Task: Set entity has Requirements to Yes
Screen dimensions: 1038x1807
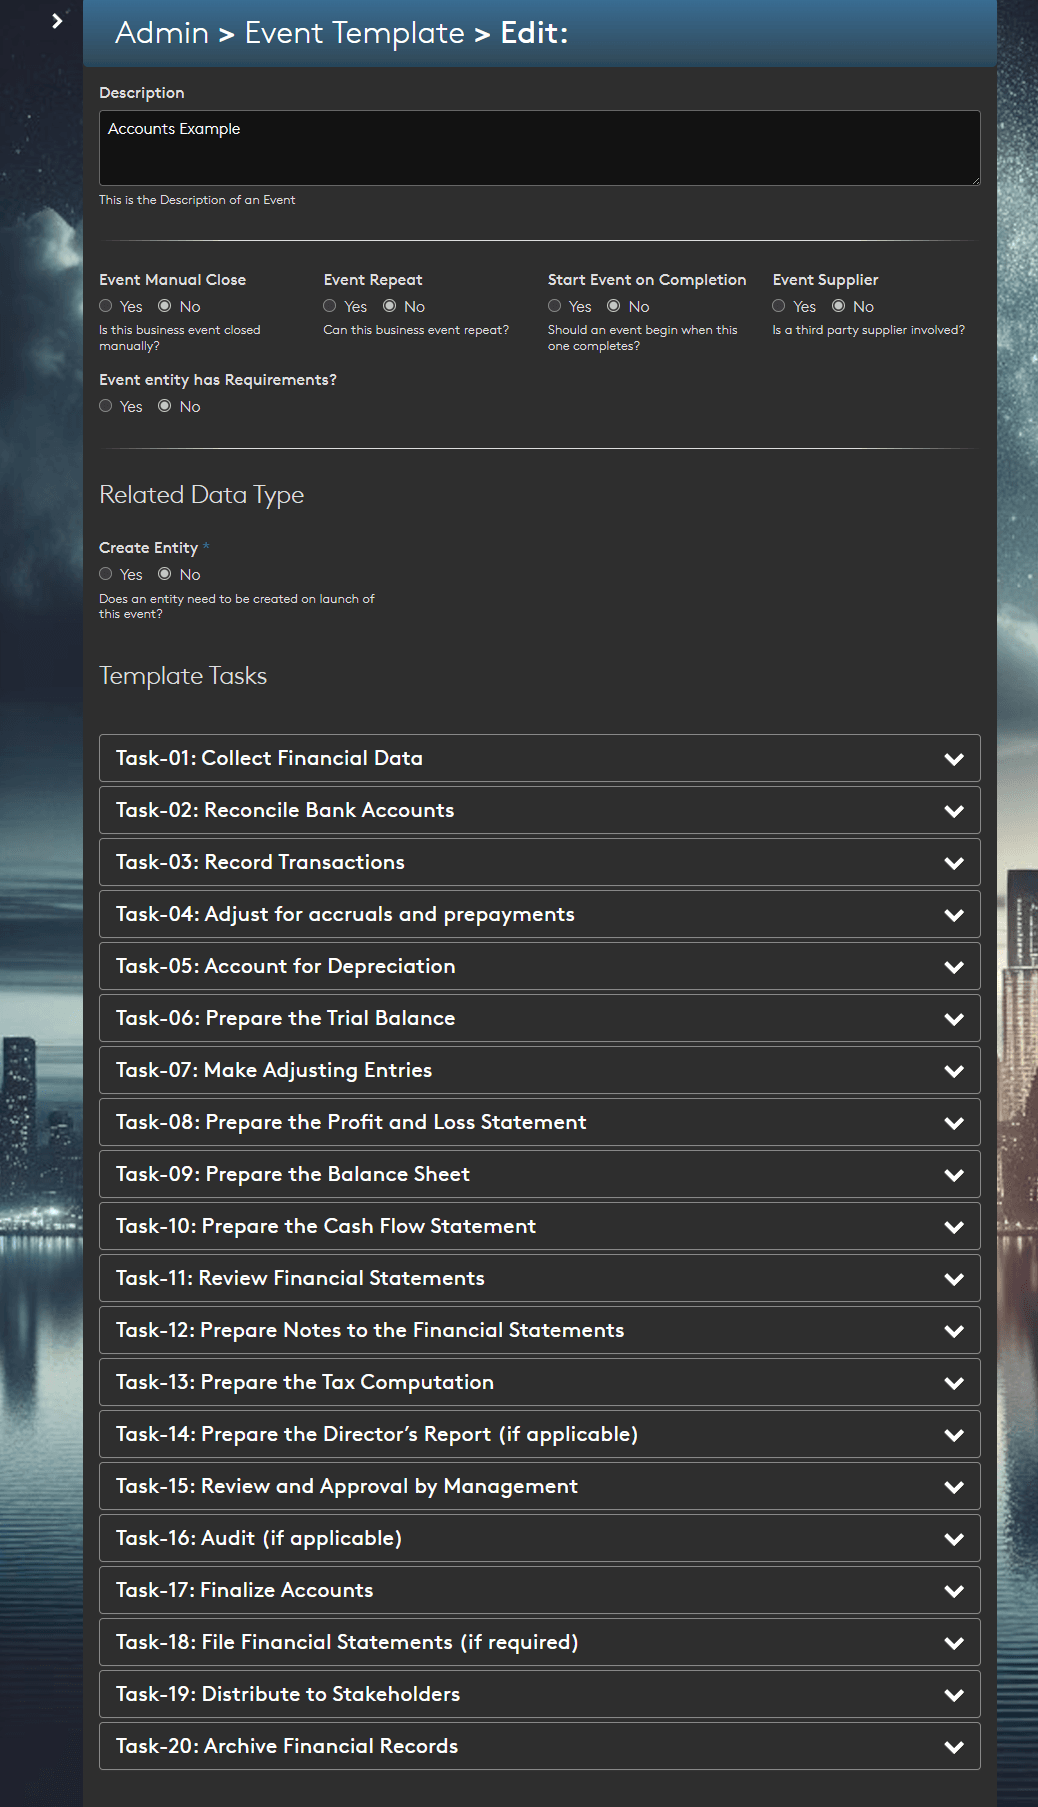Action: click(106, 406)
